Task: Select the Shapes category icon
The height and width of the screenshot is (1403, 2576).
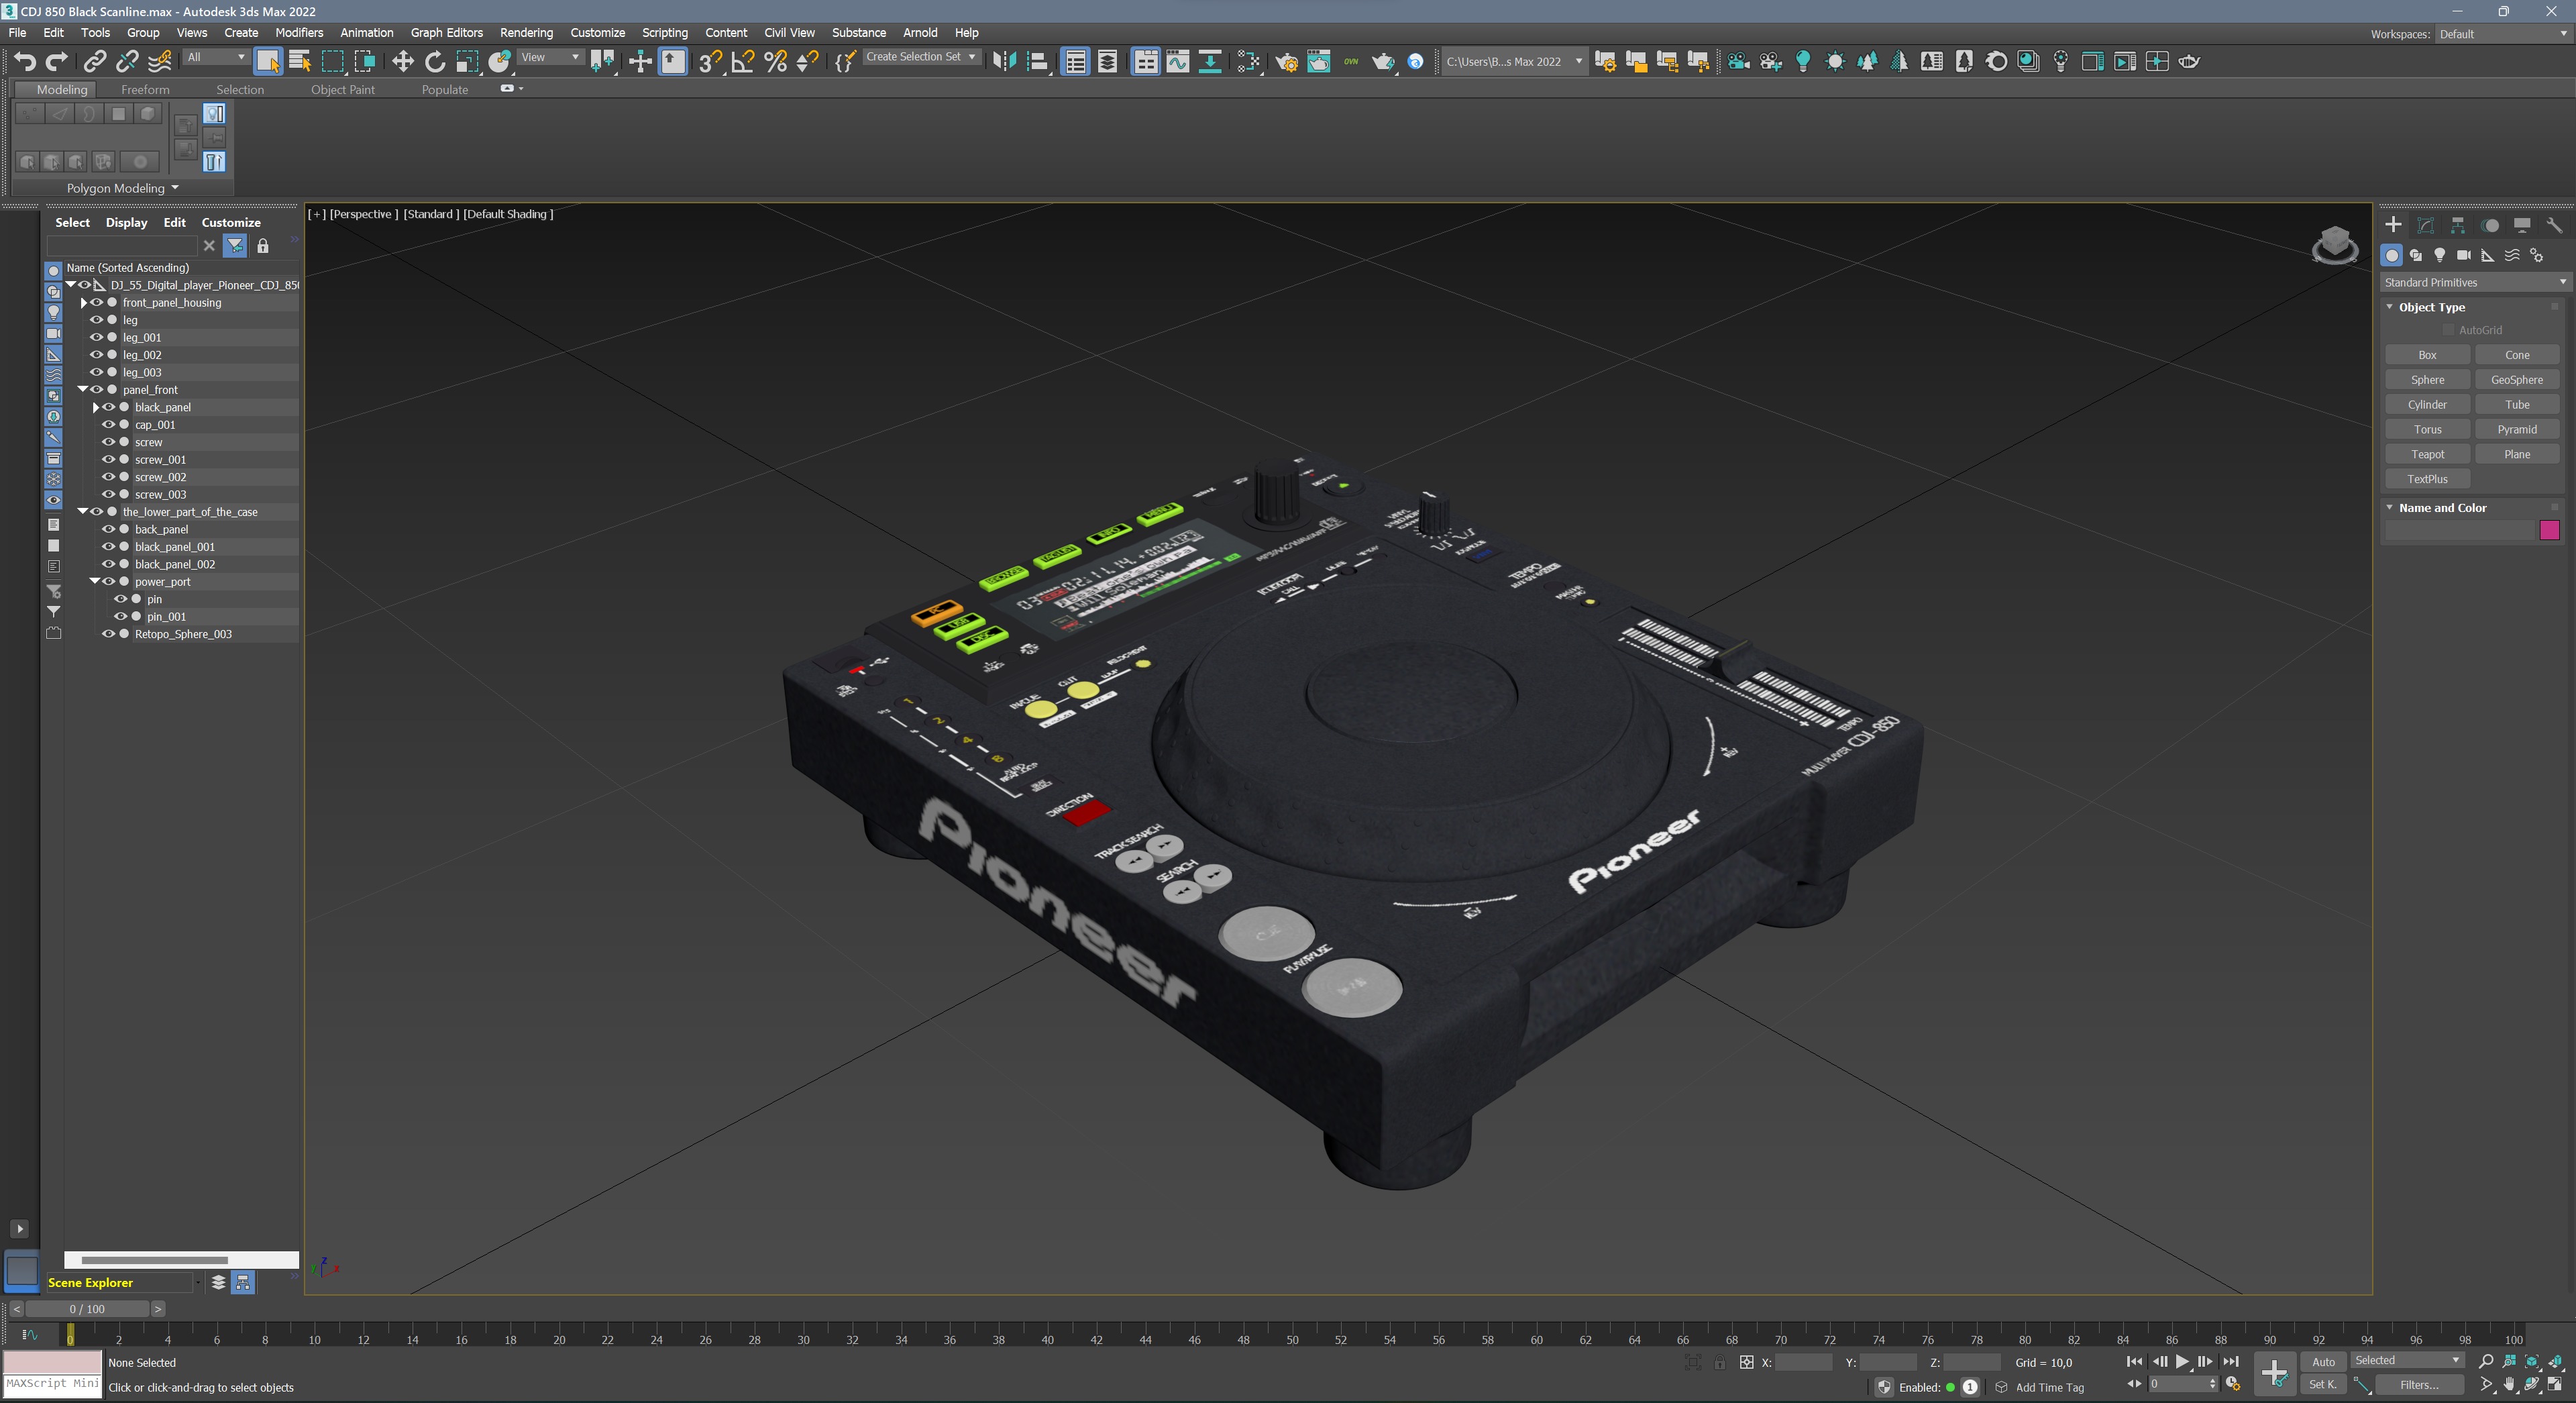Action: click(x=2416, y=255)
